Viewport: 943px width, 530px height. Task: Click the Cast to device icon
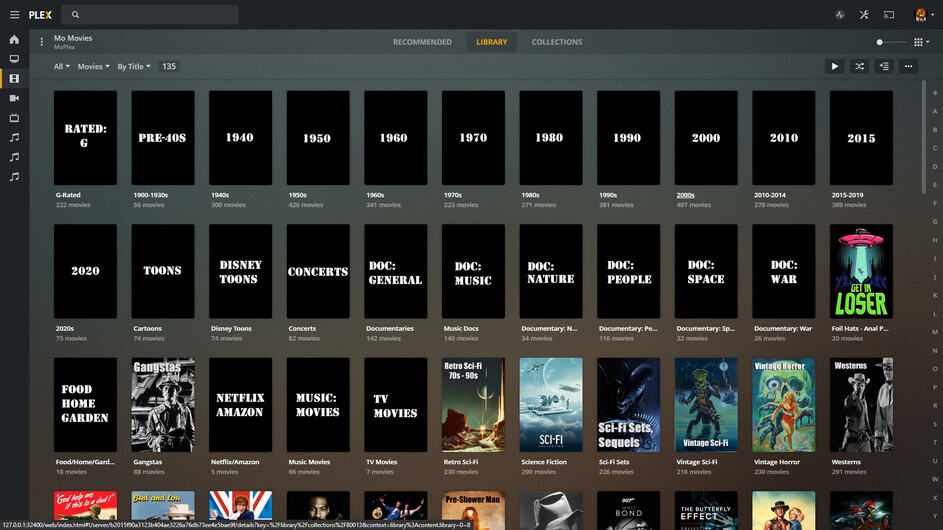pyautogui.click(x=889, y=14)
